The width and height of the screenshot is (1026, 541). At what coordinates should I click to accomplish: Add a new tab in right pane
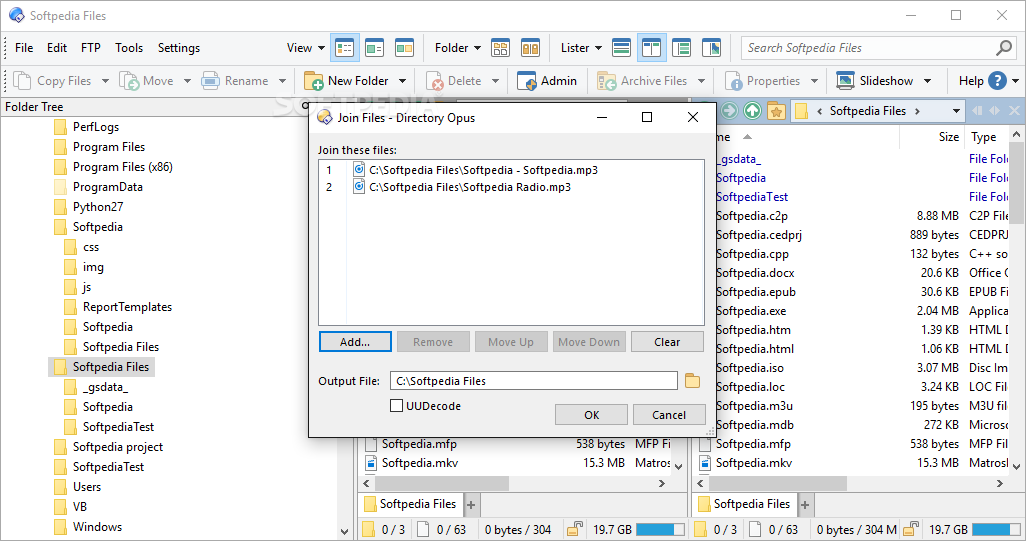[x=805, y=504]
